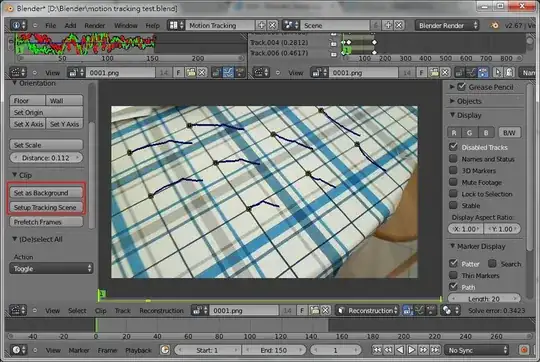Open the pivot point selector in bottom header

[451, 311]
